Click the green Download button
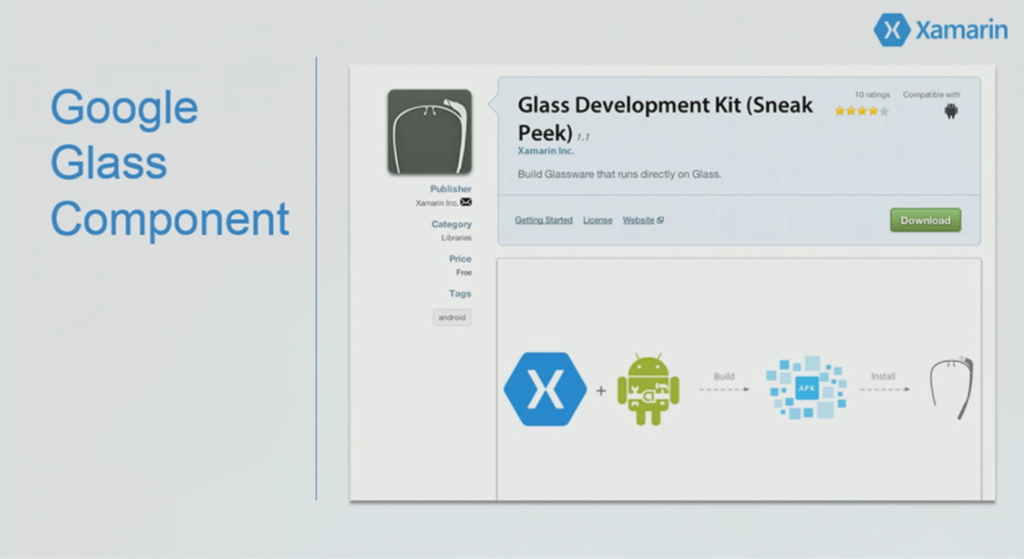 925,220
